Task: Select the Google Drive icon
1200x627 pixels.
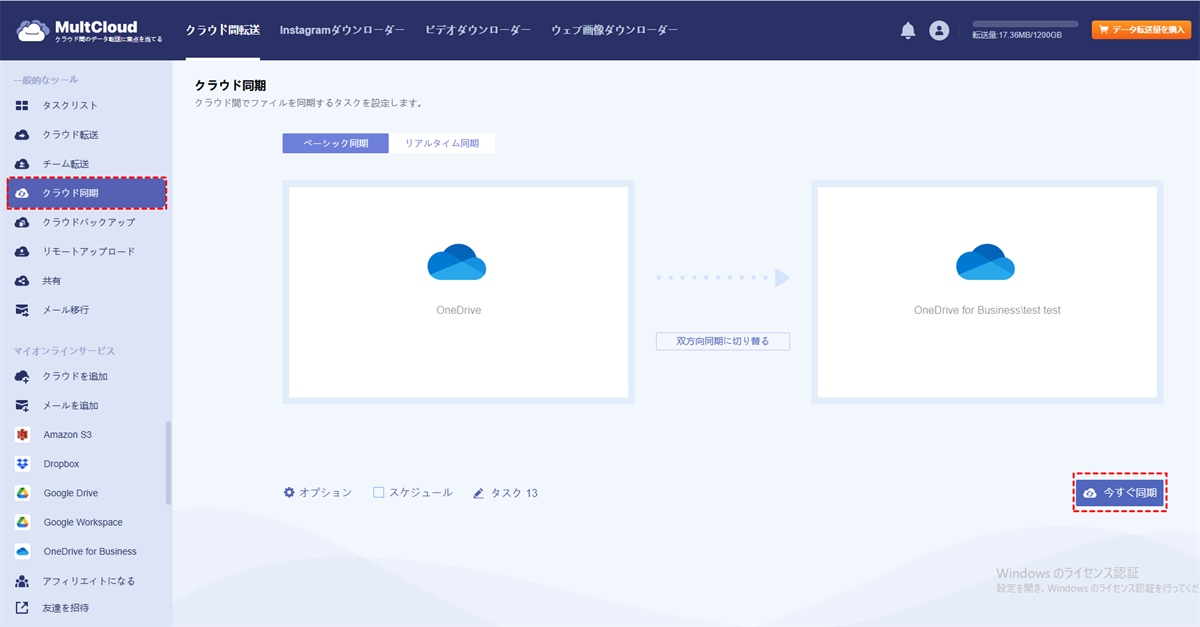Action: pyautogui.click(x=22, y=493)
